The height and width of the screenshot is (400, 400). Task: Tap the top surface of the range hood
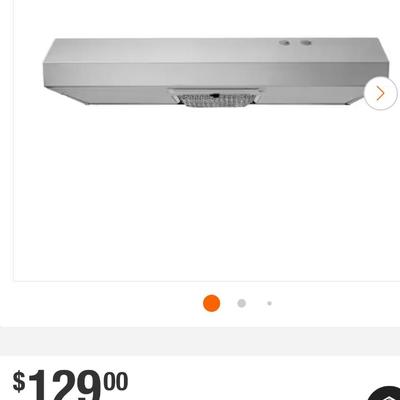coord(216,49)
